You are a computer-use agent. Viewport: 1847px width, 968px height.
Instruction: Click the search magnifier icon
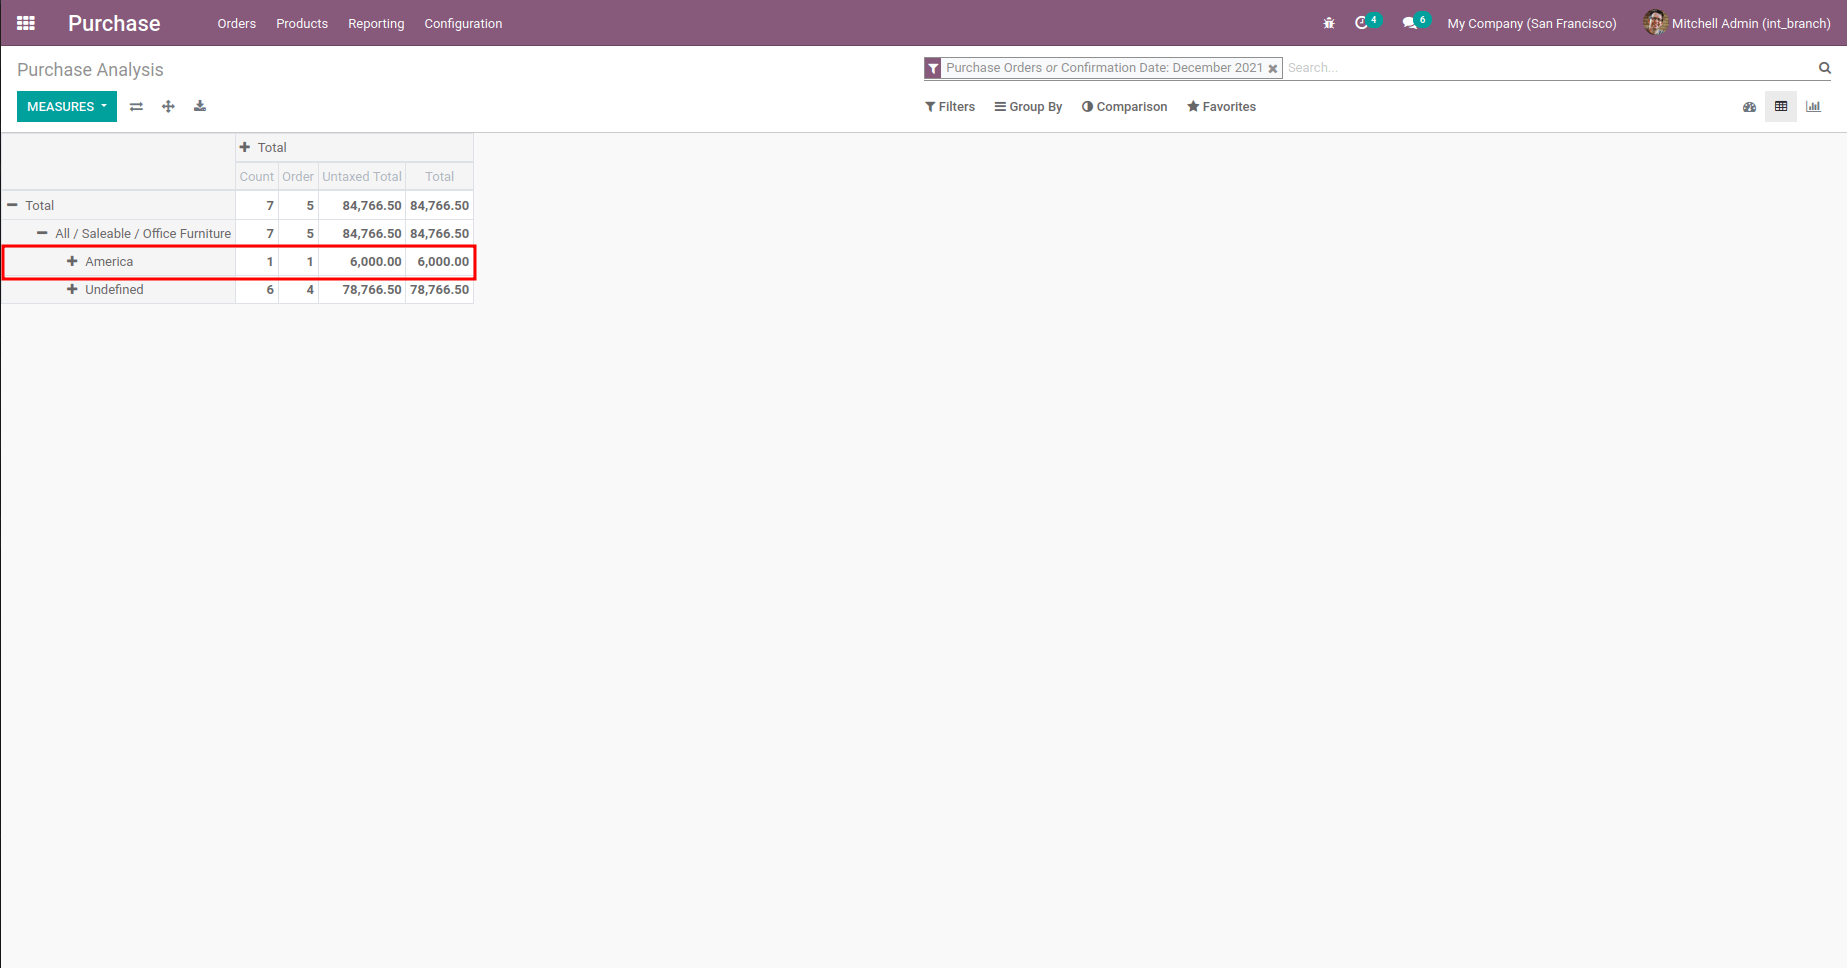coord(1824,68)
